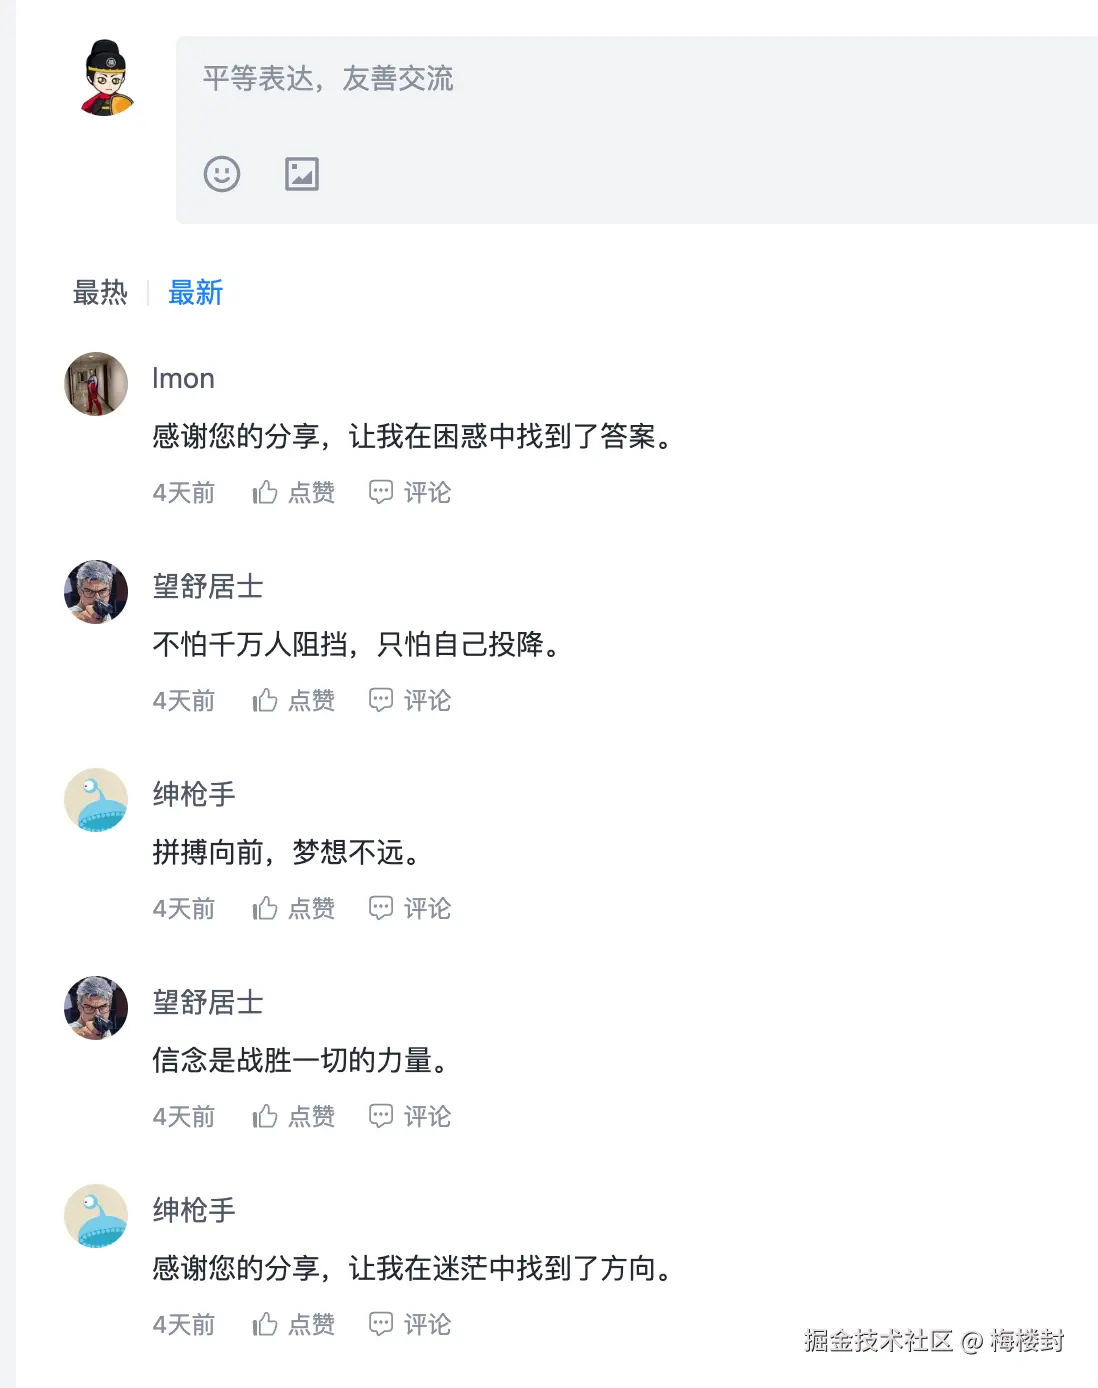
Task: Click the image upload icon in the comment box
Action: pos(301,174)
